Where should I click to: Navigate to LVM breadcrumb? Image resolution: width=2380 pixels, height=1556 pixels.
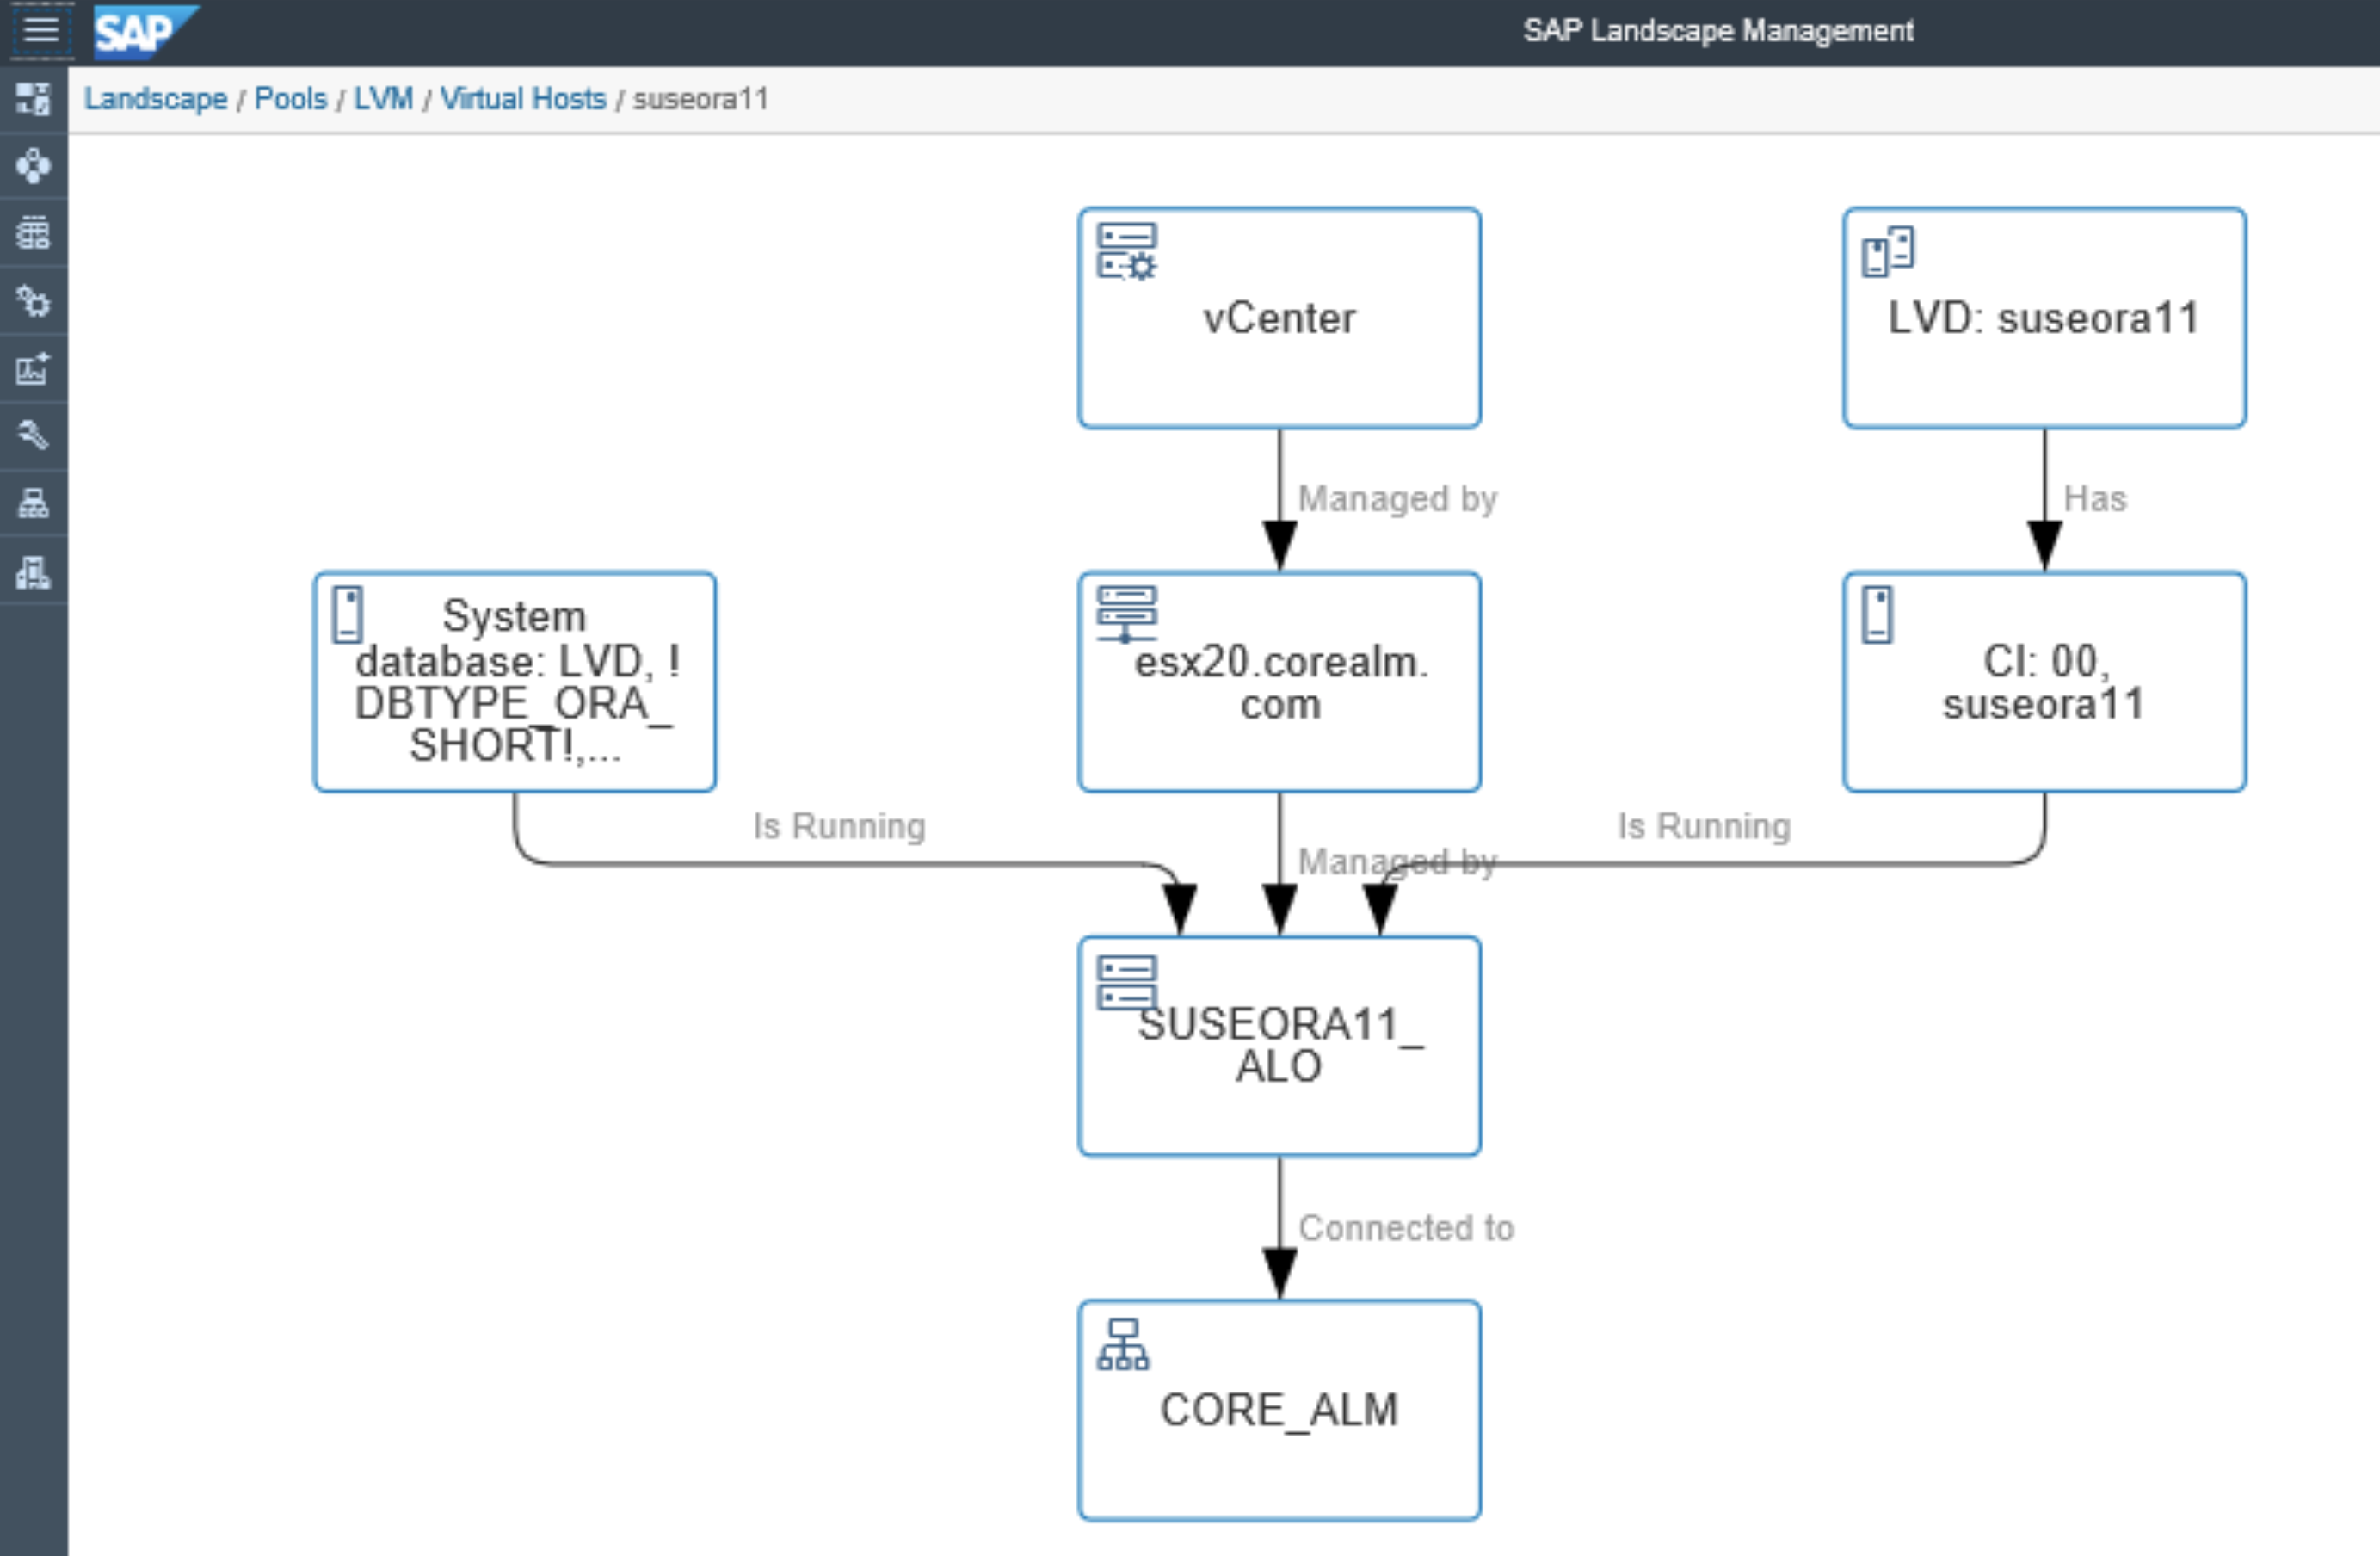(383, 99)
